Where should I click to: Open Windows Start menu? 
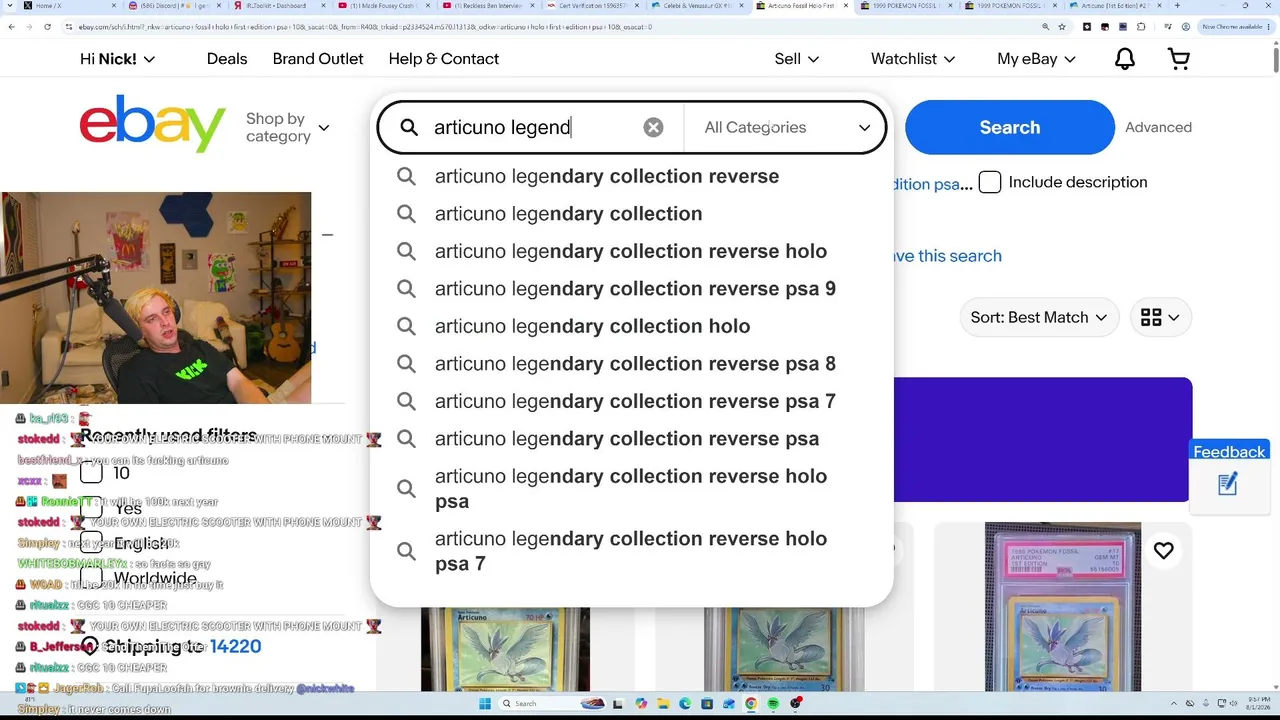tap(487, 704)
